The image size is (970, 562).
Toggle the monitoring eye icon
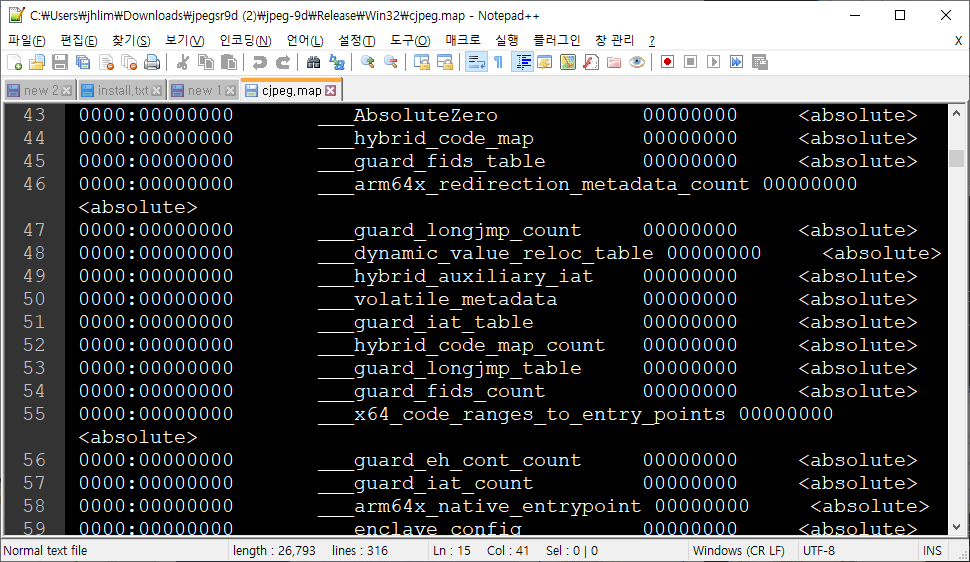tap(637, 63)
